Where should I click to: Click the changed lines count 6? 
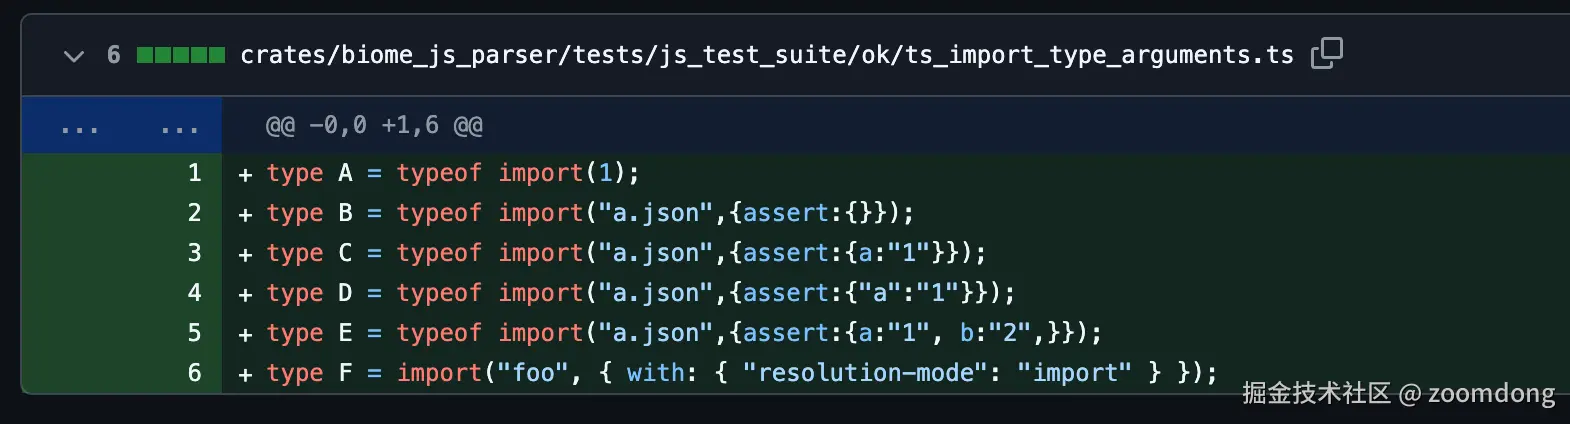coord(114,55)
